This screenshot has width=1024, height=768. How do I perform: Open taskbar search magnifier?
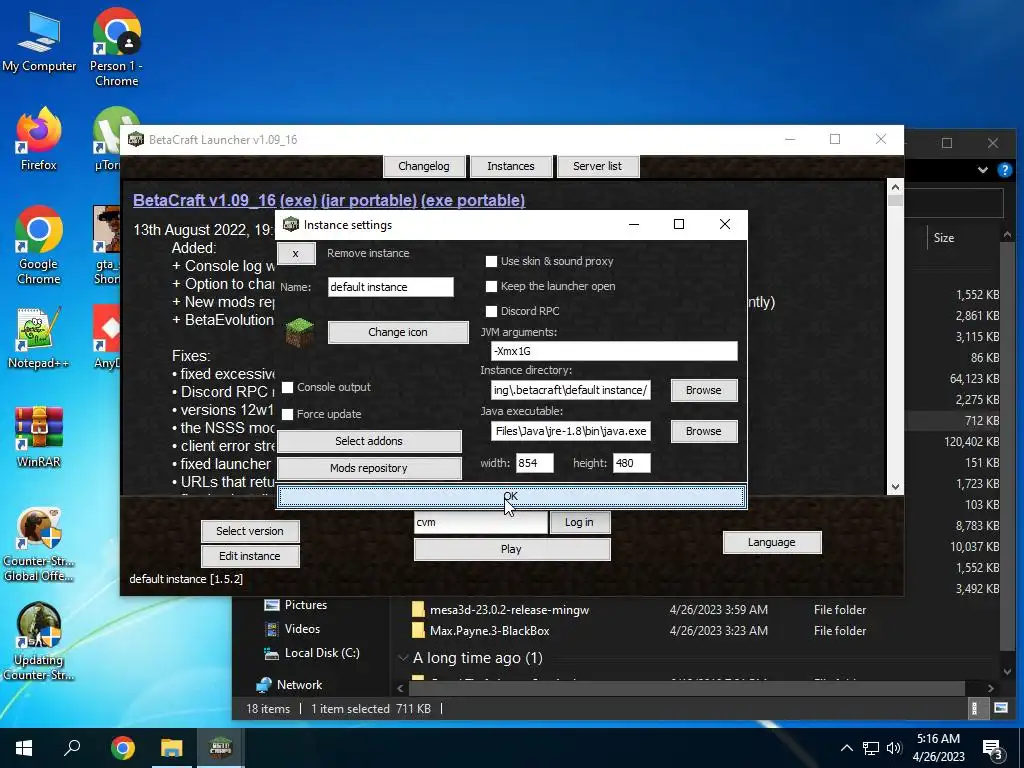tap(72, 747)
